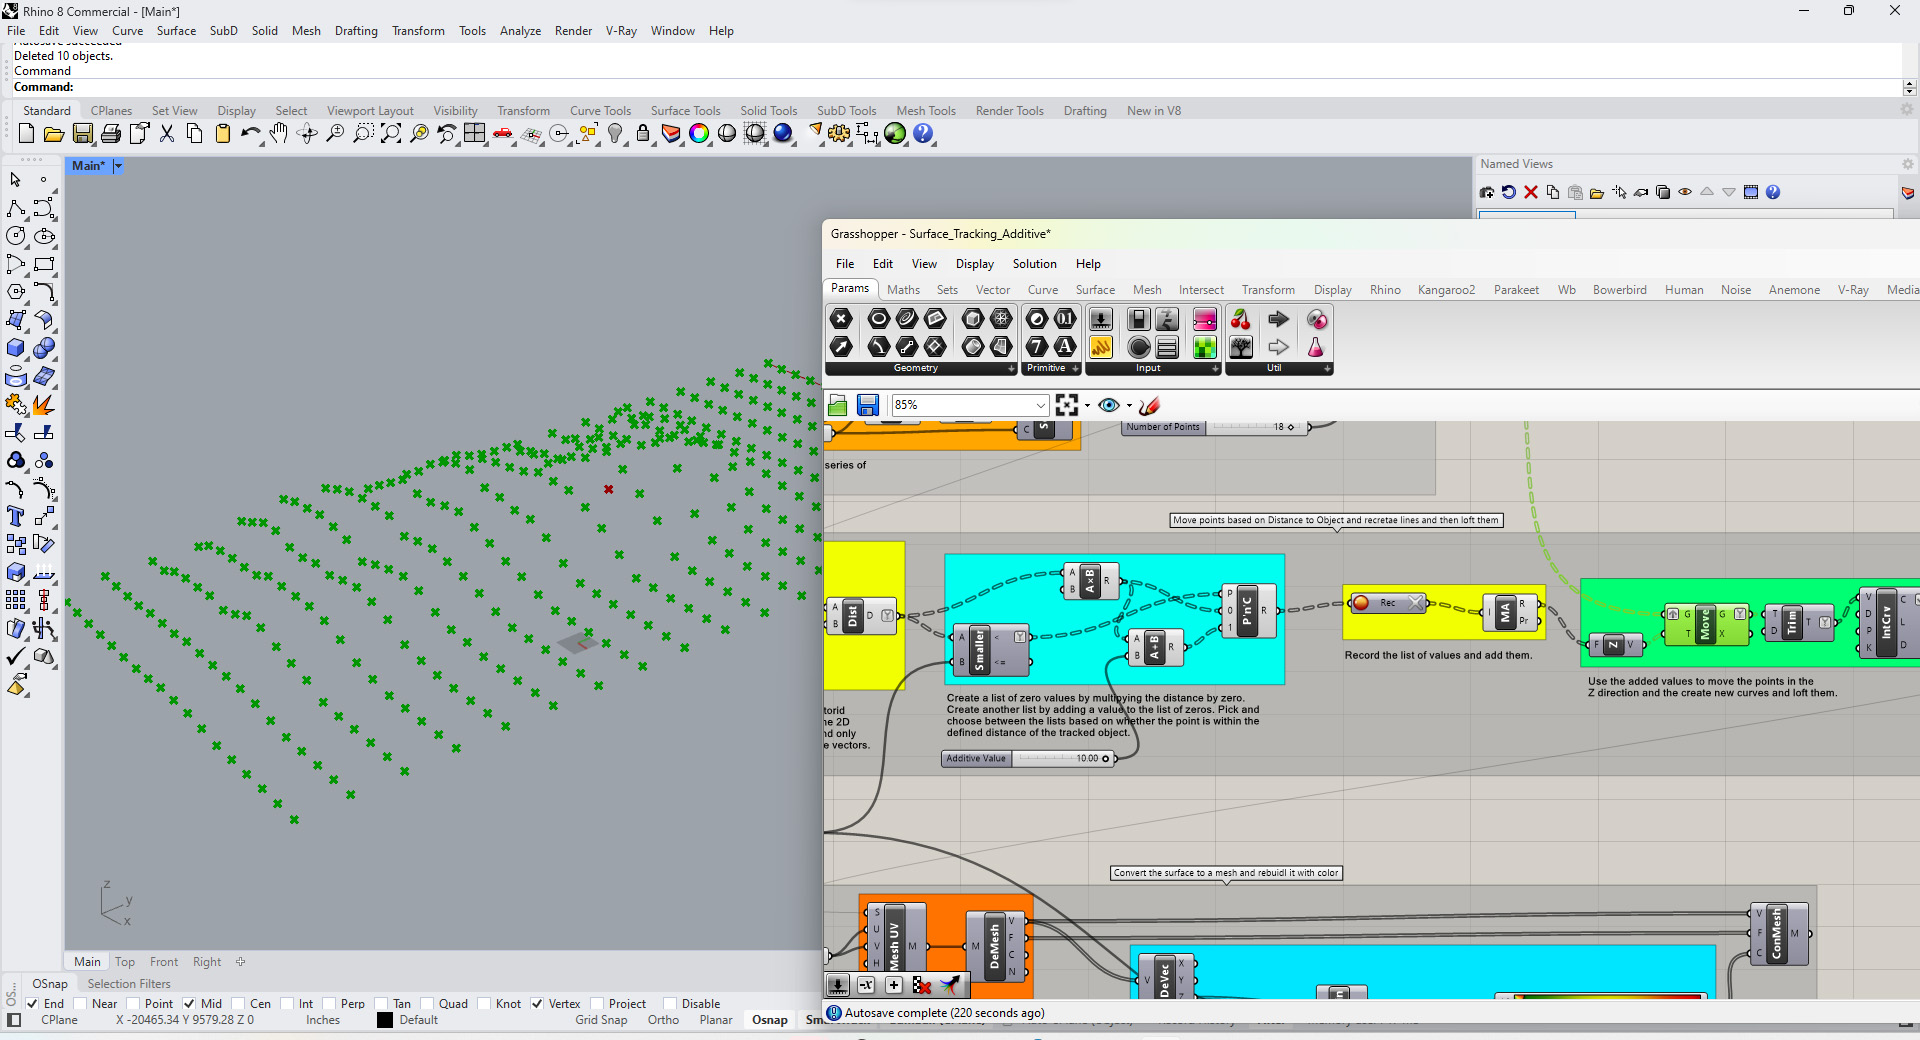Image resolution: width=1920 pixels, height=1040 pixels.
Task: Switch to the Kangaroo2 component tab
Action: coord(1446,290)
